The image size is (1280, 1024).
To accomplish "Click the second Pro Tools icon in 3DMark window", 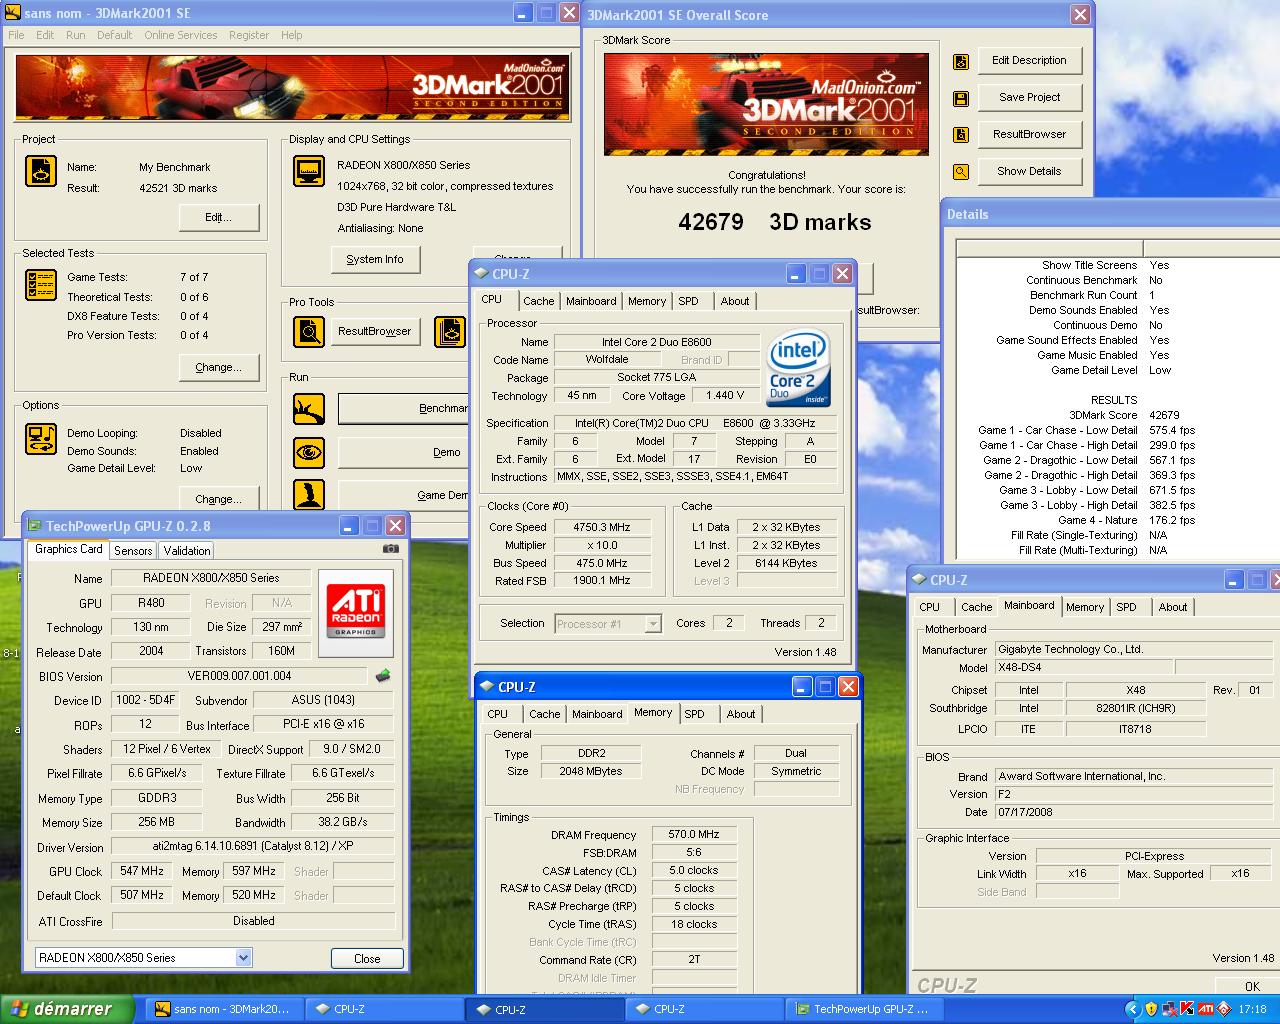I will (449, 331).
